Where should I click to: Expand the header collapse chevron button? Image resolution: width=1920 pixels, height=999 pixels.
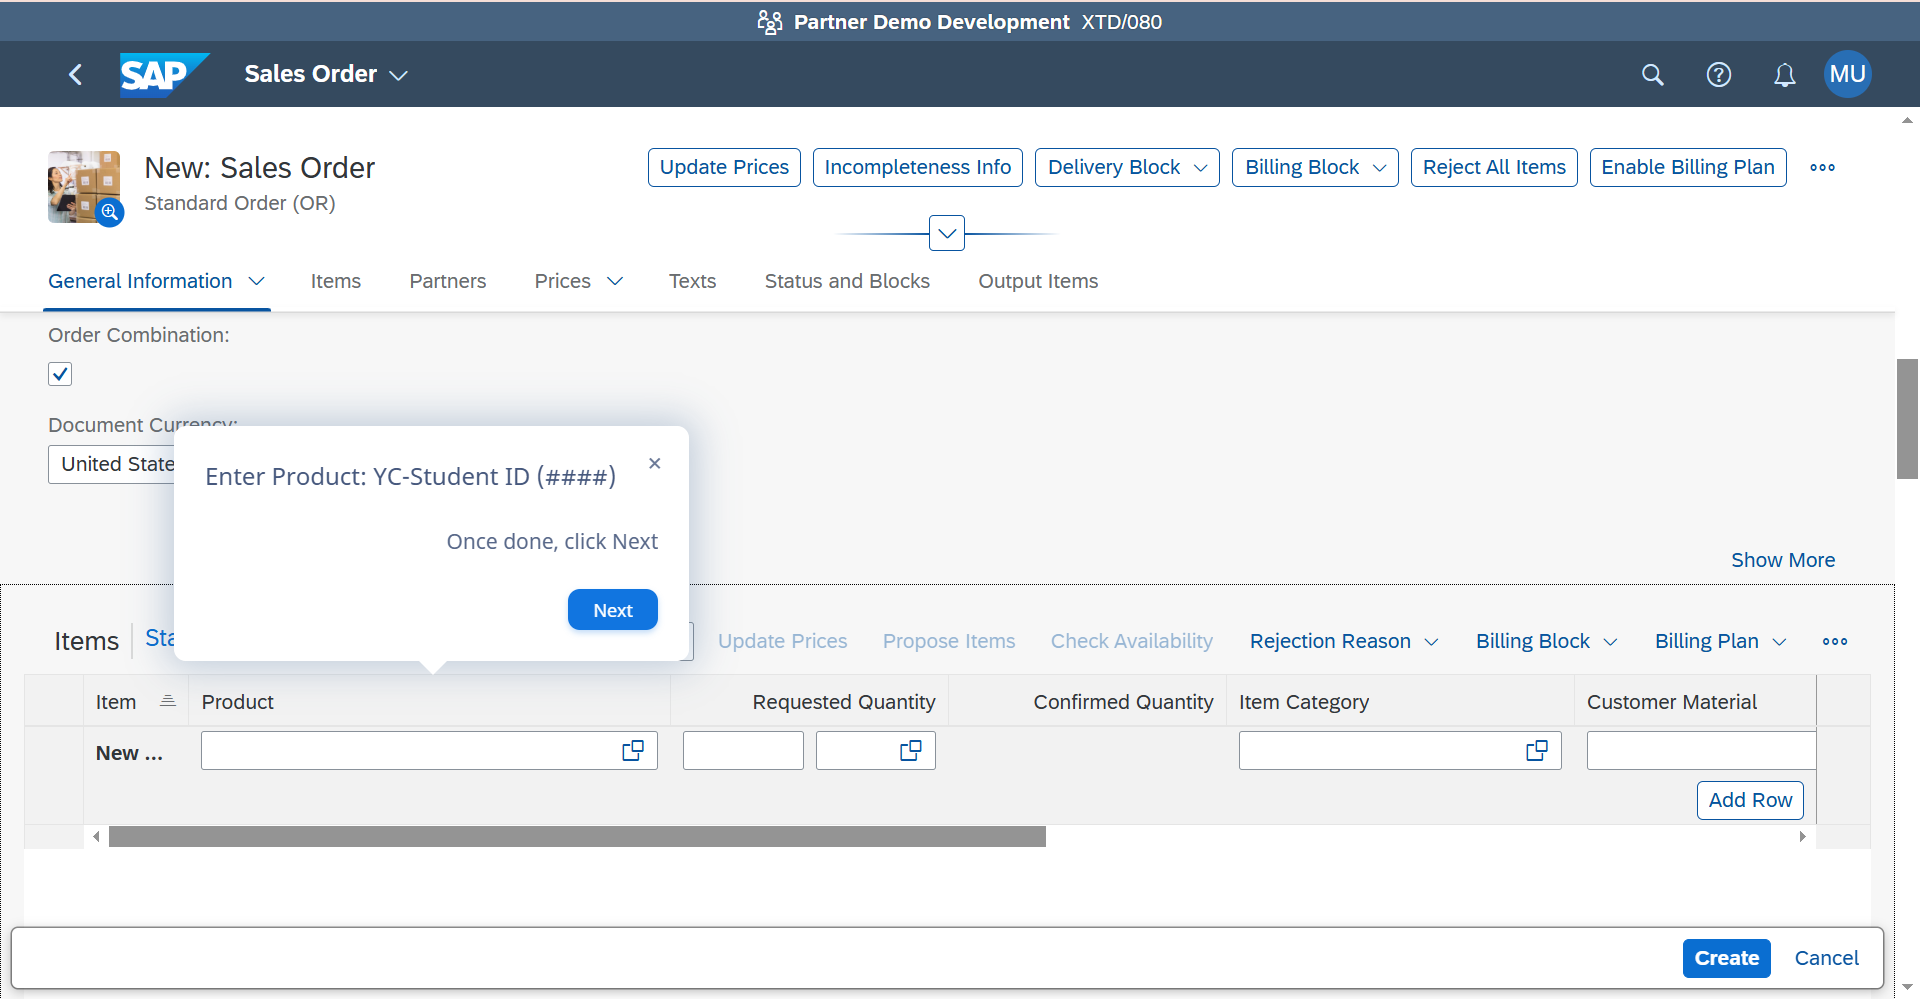coord(946,233)
